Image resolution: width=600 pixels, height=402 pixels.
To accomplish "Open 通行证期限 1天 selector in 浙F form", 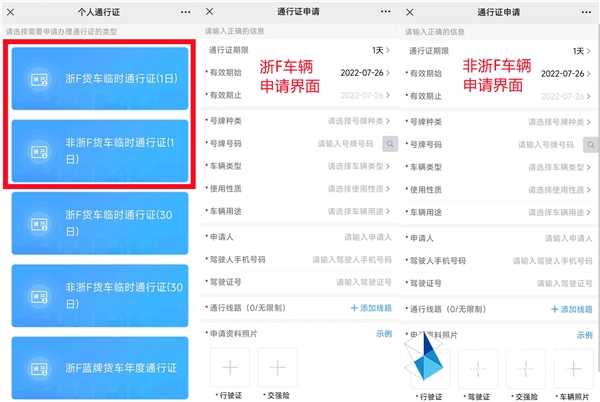I will [299, 50].
